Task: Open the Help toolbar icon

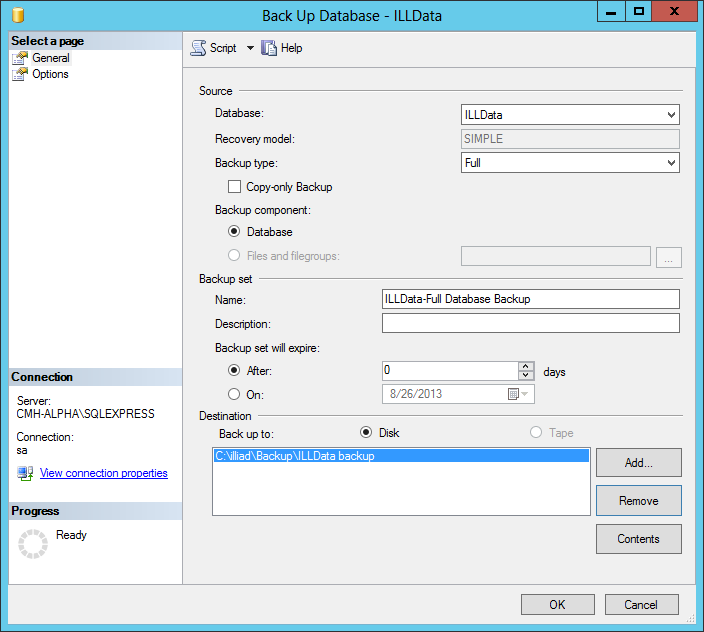Action: [268, 48]
